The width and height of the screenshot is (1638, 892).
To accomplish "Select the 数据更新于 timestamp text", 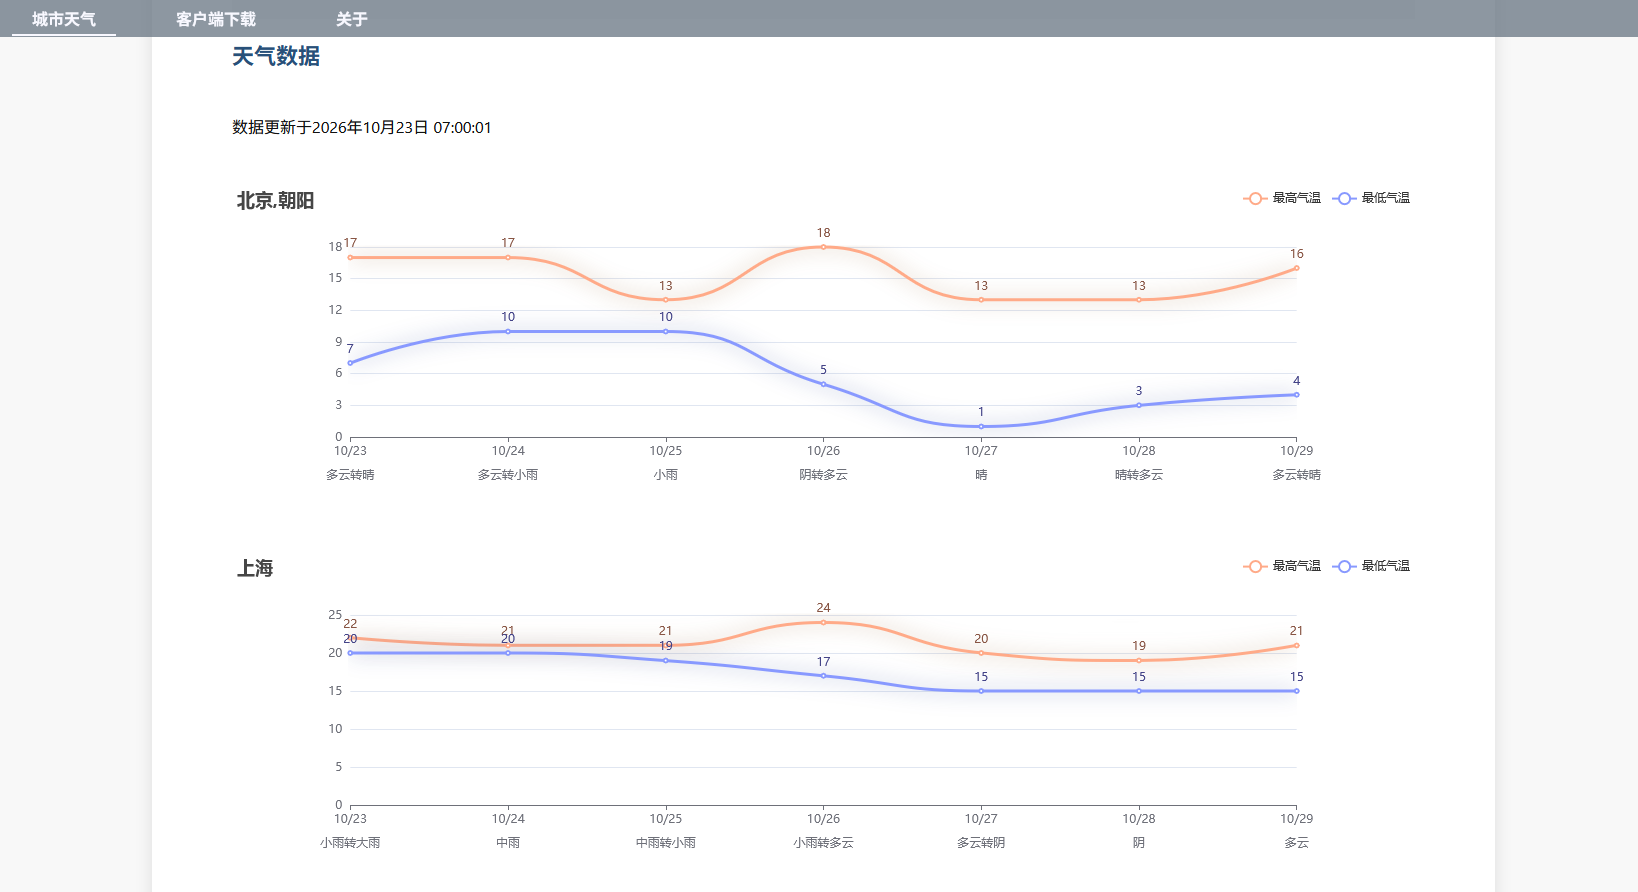I will 362,128.
